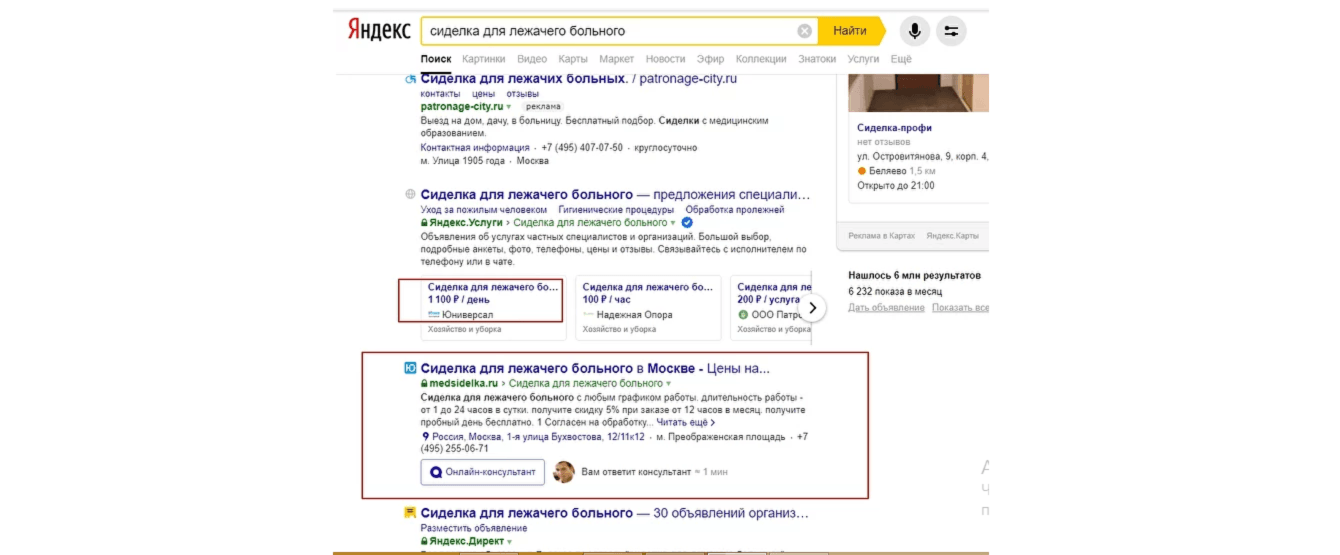Open the Уход за пожилым человеком sitelink

click(x=484, y=210)
